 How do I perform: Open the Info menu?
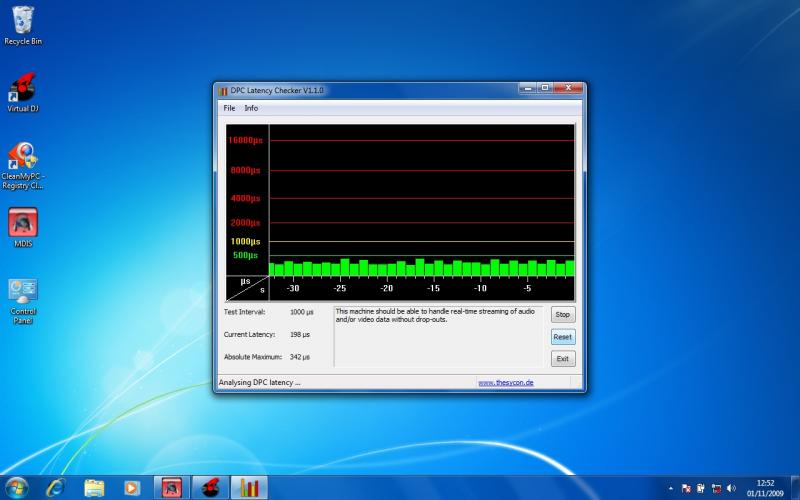coord(251,108)
